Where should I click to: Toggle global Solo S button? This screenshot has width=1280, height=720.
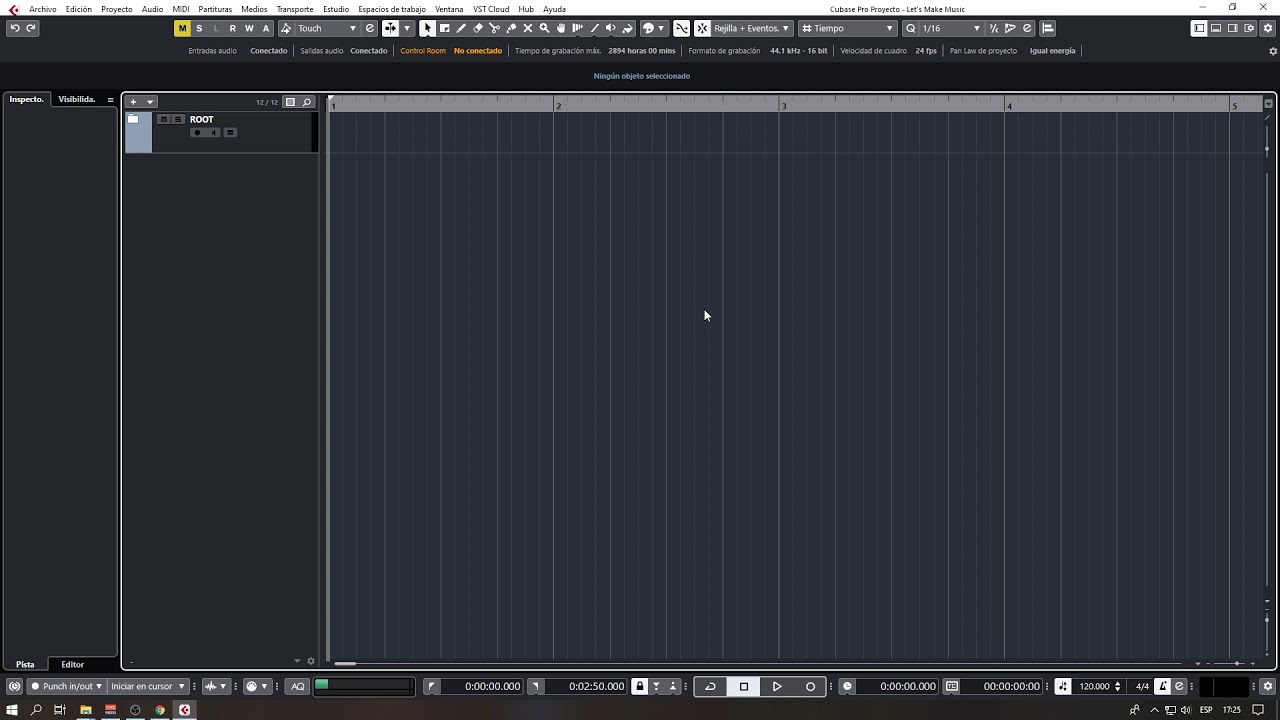point(199,28)
